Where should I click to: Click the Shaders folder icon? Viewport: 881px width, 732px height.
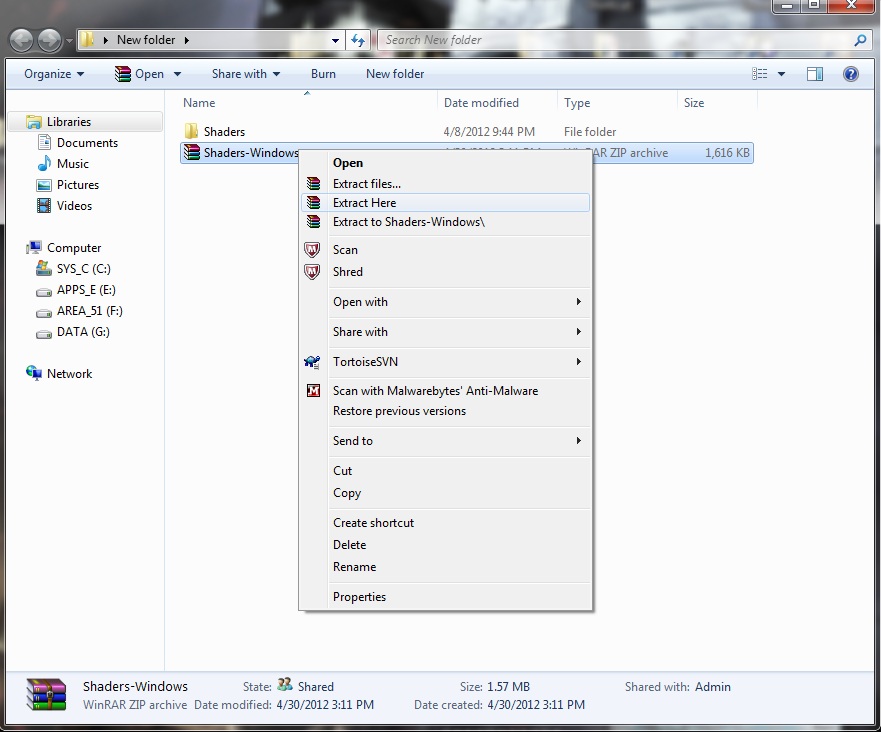[x=191, y=131]
